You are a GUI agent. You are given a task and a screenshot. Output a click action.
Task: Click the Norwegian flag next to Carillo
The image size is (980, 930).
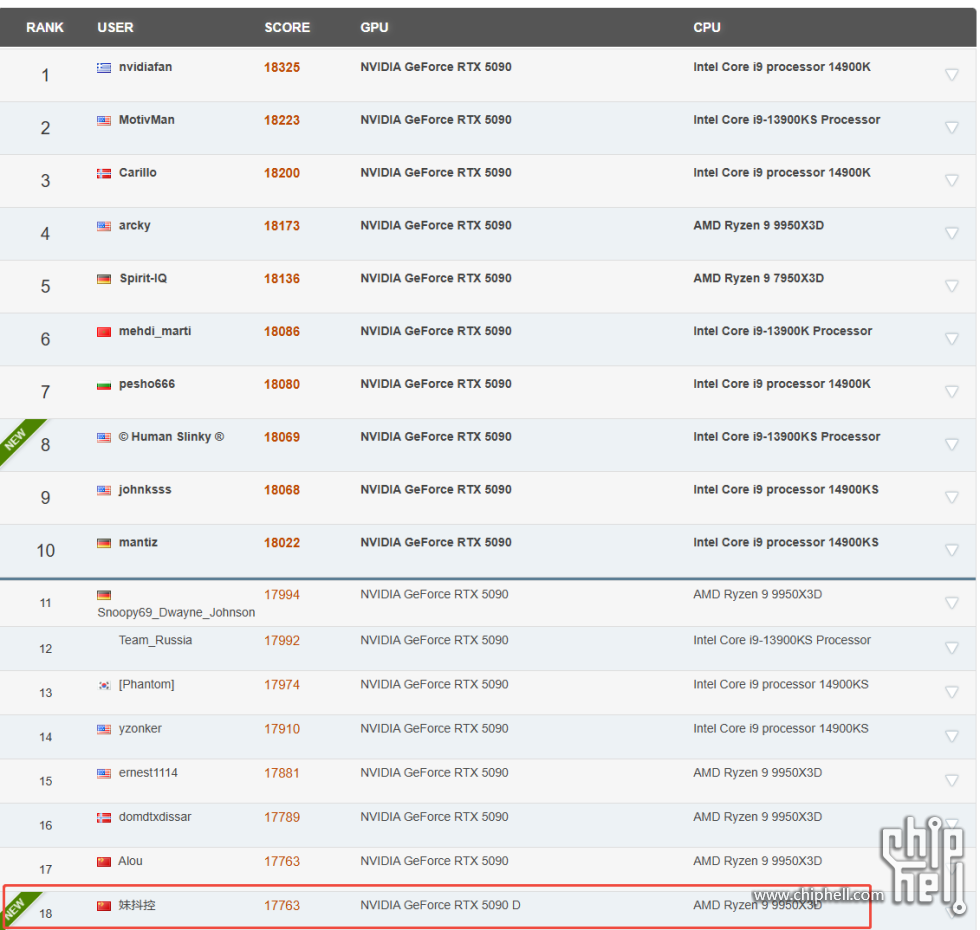point(104,173)
